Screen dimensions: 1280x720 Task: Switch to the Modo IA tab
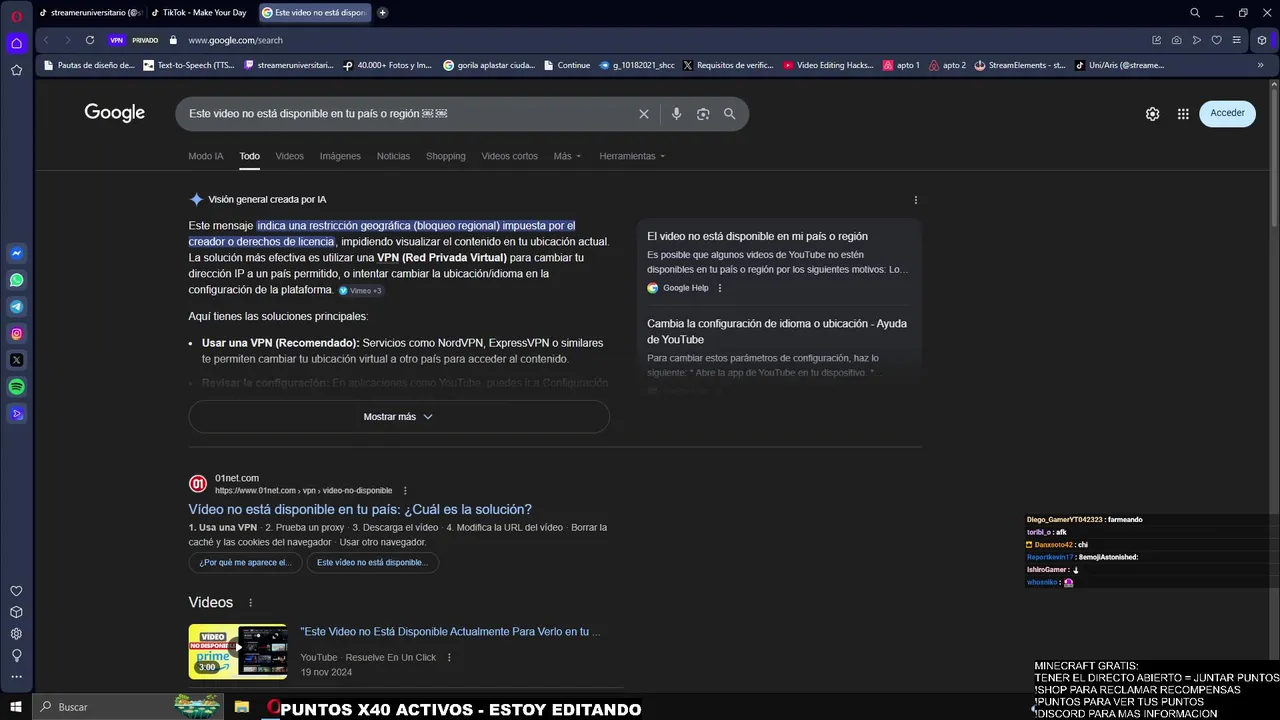[206, 156]
